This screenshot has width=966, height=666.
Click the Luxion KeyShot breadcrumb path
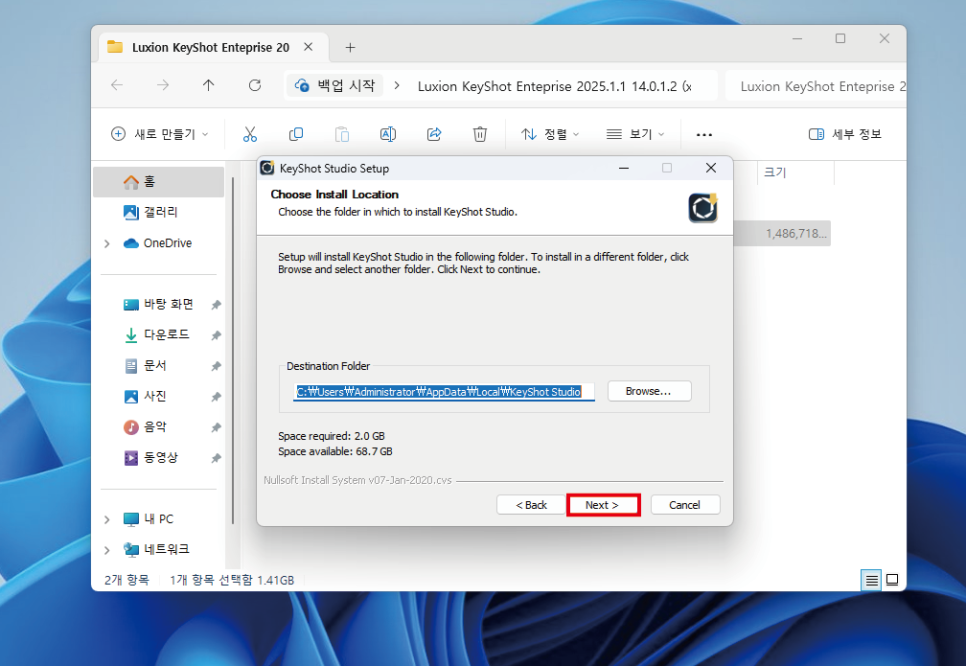point(554,86)
